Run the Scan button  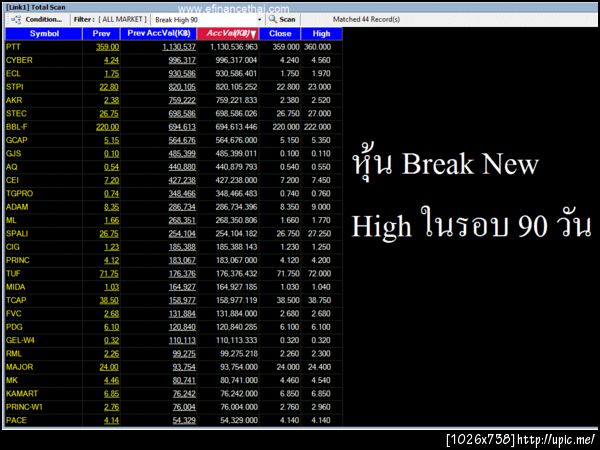[x=282, y=20]
